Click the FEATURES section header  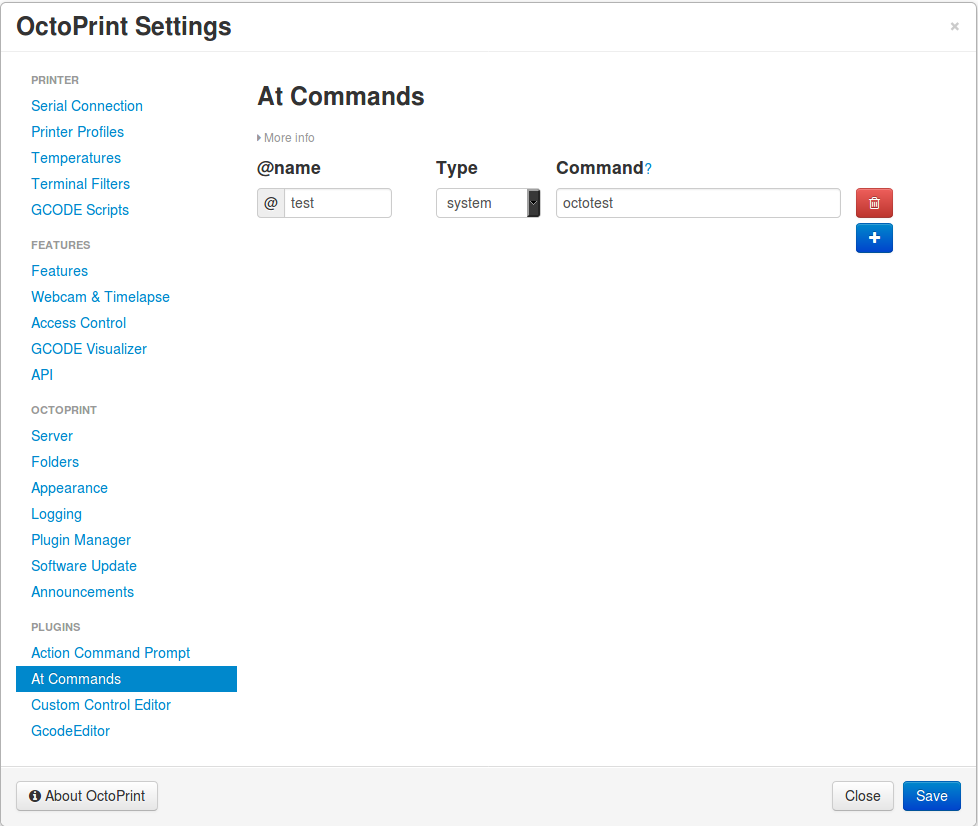pos(61,245)
